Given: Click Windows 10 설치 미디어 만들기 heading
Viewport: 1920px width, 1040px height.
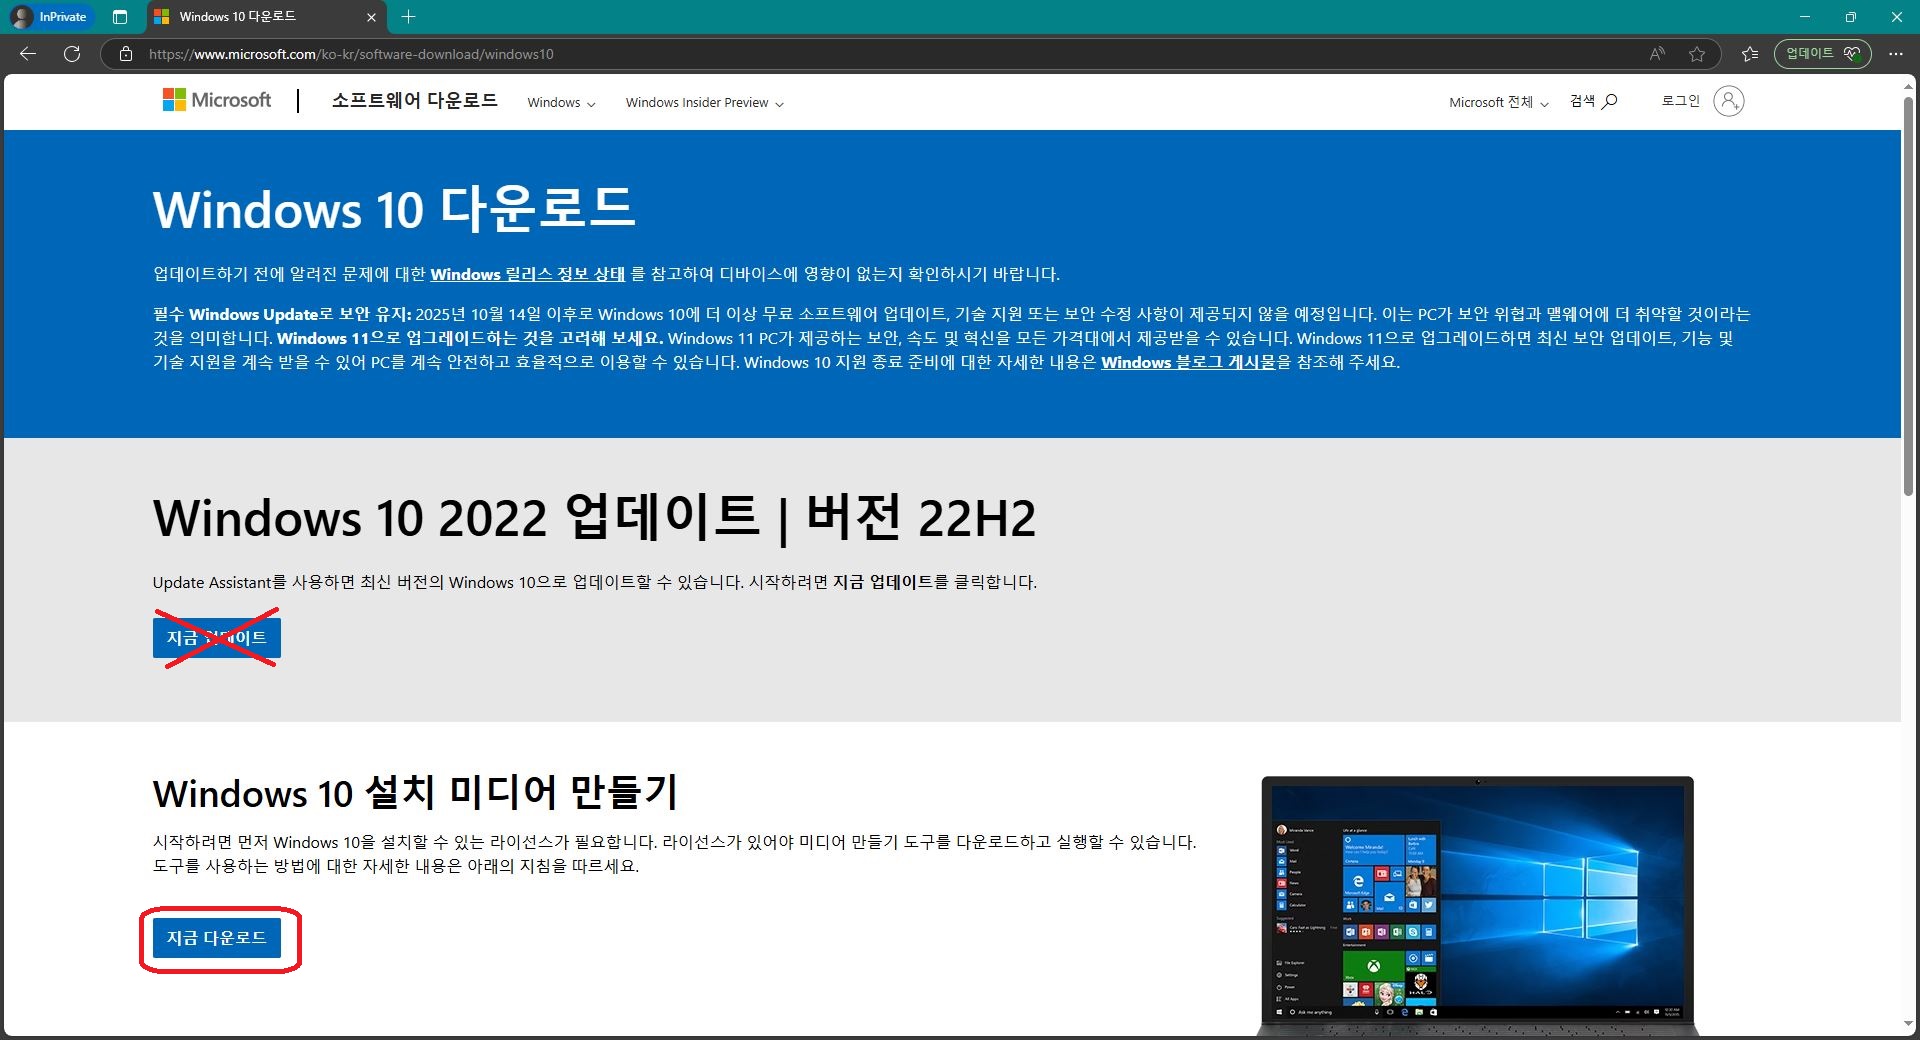Looking at the screenshot, I should (416, 792).
